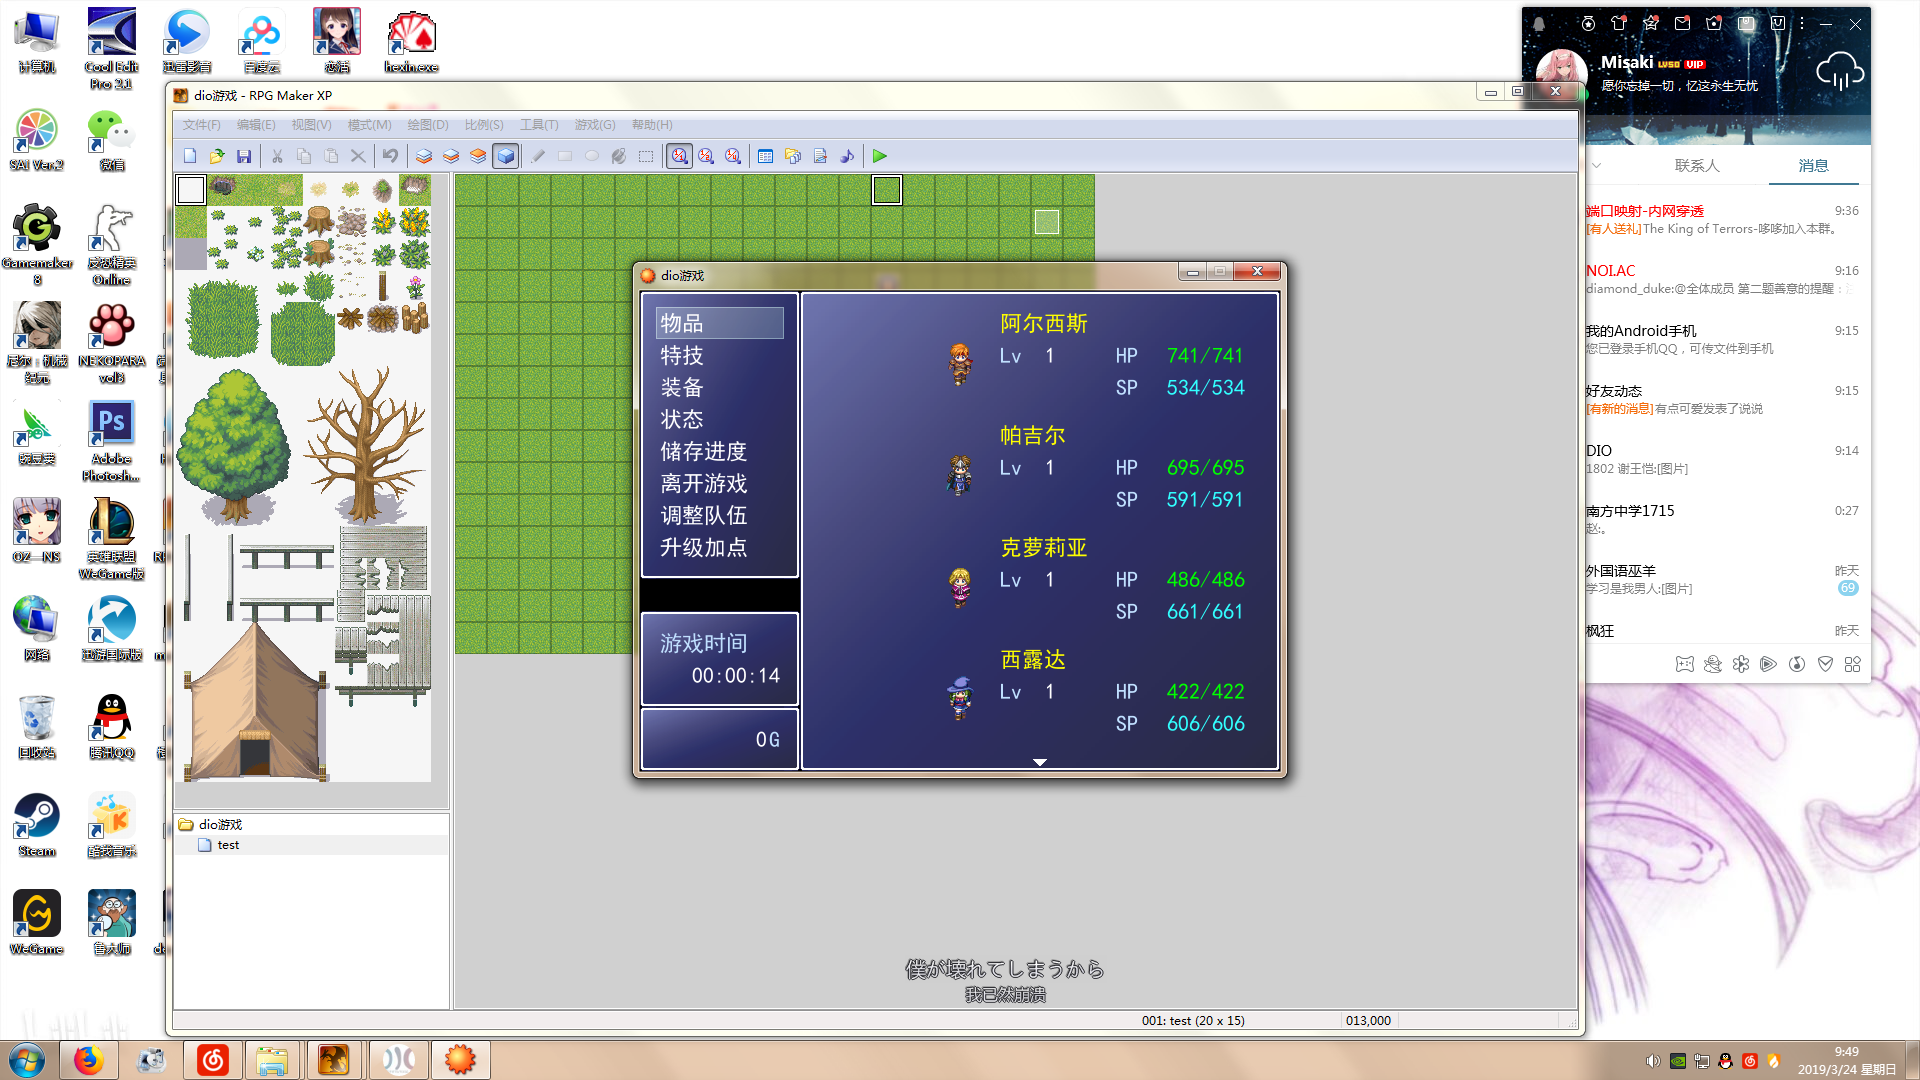Image resolution: width=1920 pixels, height=1080 pixels.
Task: Expand the chevron left of 联系人 tab
Action: [x=1597, y=166]
